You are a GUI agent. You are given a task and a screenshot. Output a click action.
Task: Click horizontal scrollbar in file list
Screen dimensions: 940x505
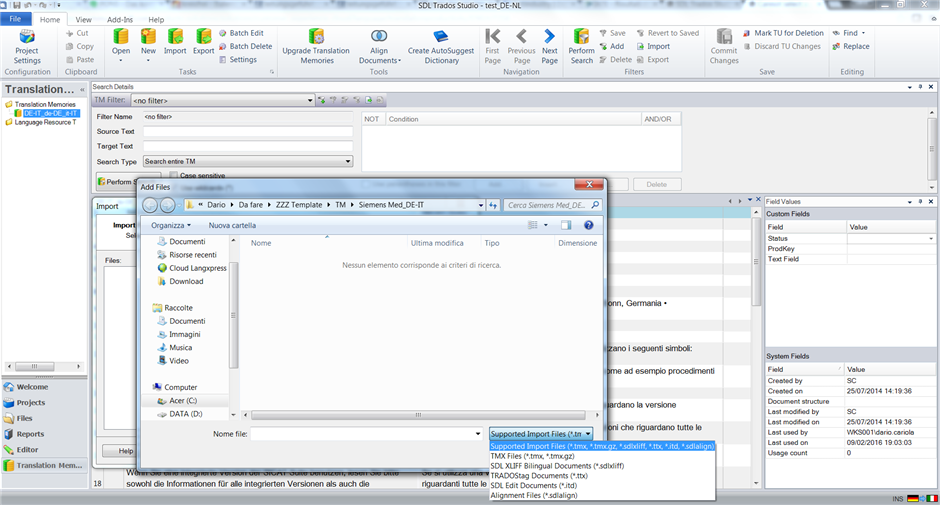point(418,415)
